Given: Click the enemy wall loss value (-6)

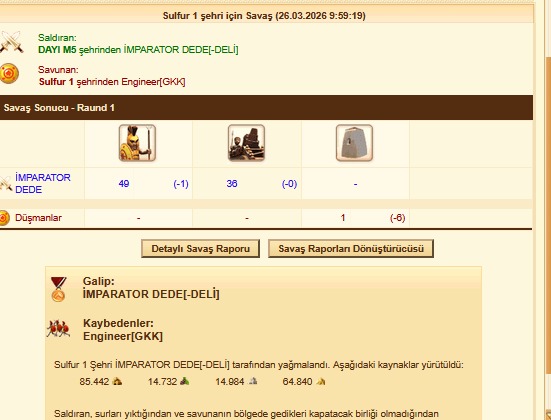Looking at the screenshot, I should (x=397, y=218).
